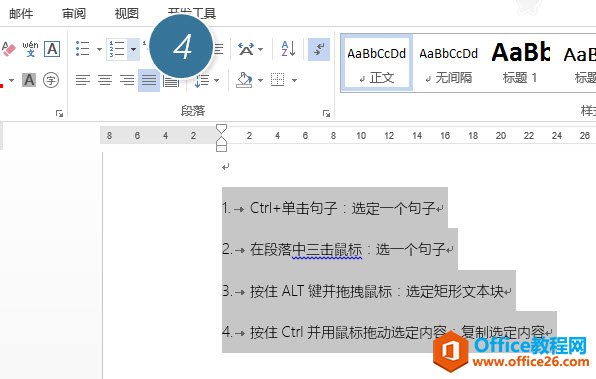The width and height of the screenshot is (596, 379).
Task: Click the line '按住 ALT 键并拖拽鼠标'
Action: [321, 291]
